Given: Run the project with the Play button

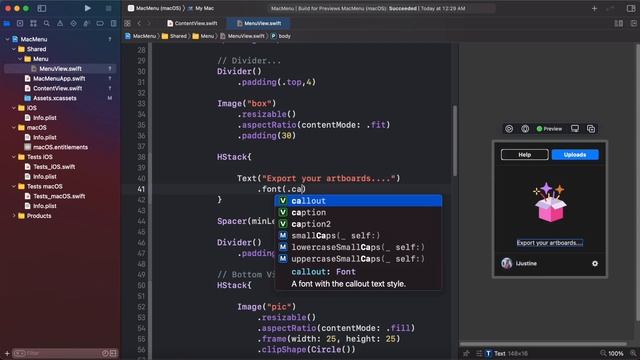Looking at the screenshot, I should 87,8.
